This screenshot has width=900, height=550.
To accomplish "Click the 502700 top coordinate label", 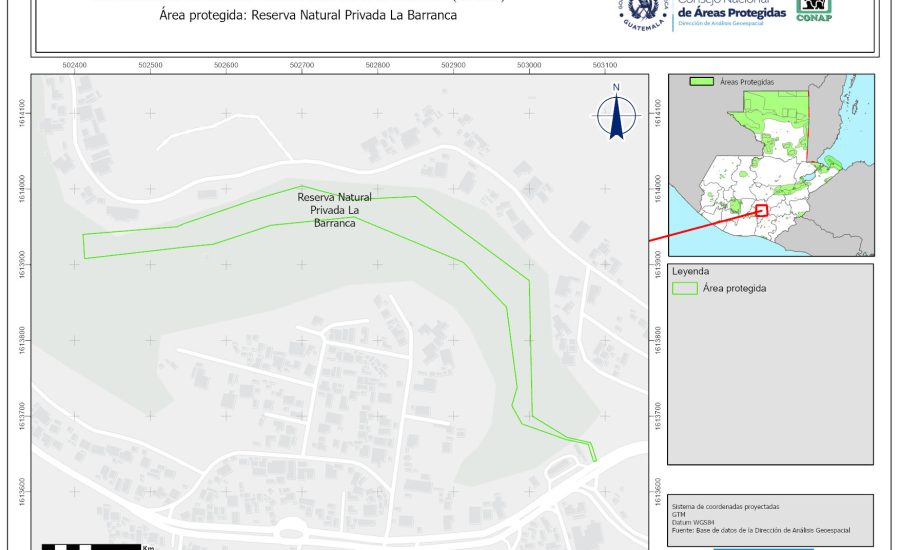I will (302, 65).
